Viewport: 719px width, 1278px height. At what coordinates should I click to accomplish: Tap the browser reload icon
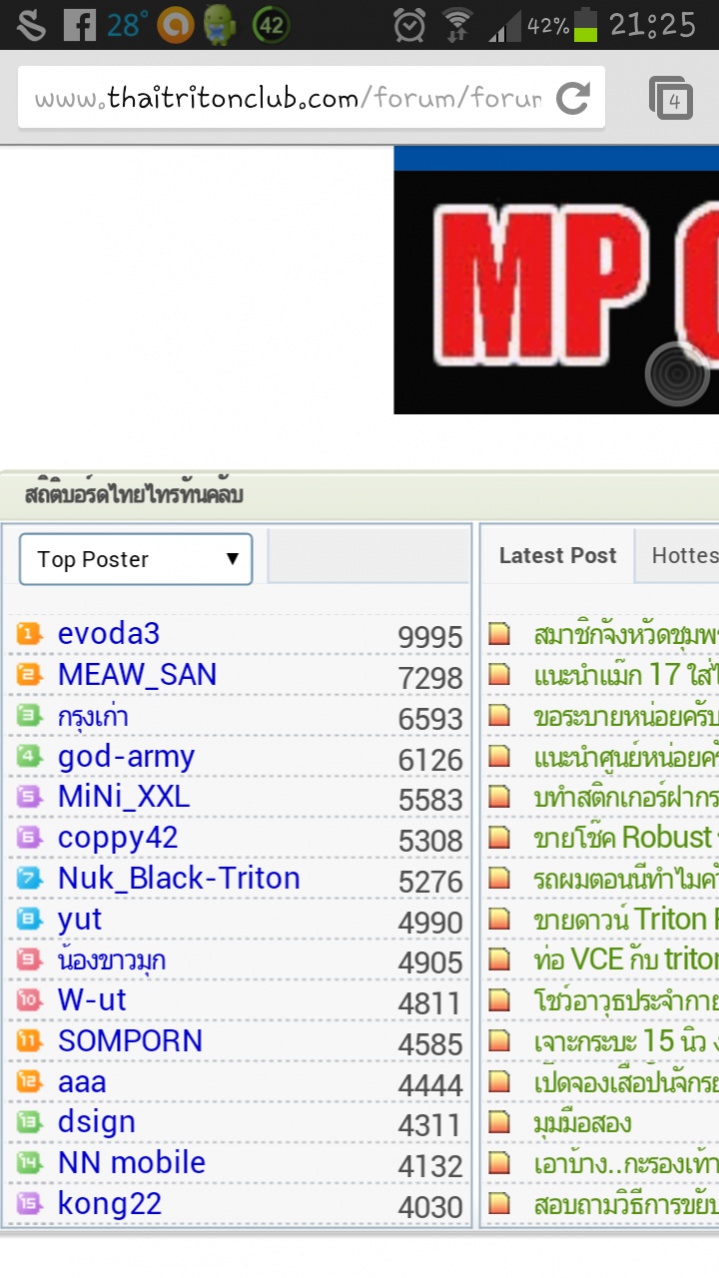point(573,98)
